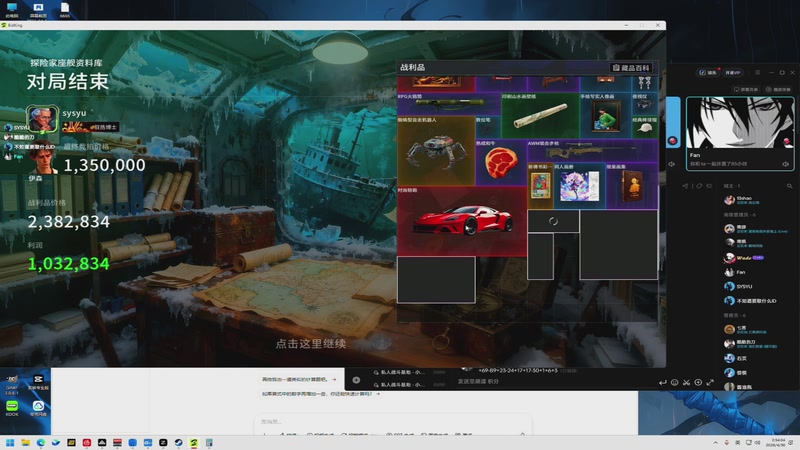Select the hand-painted portrait item
Screen dimensions: 800x450
pyautogui.click(x=605, y=115)
